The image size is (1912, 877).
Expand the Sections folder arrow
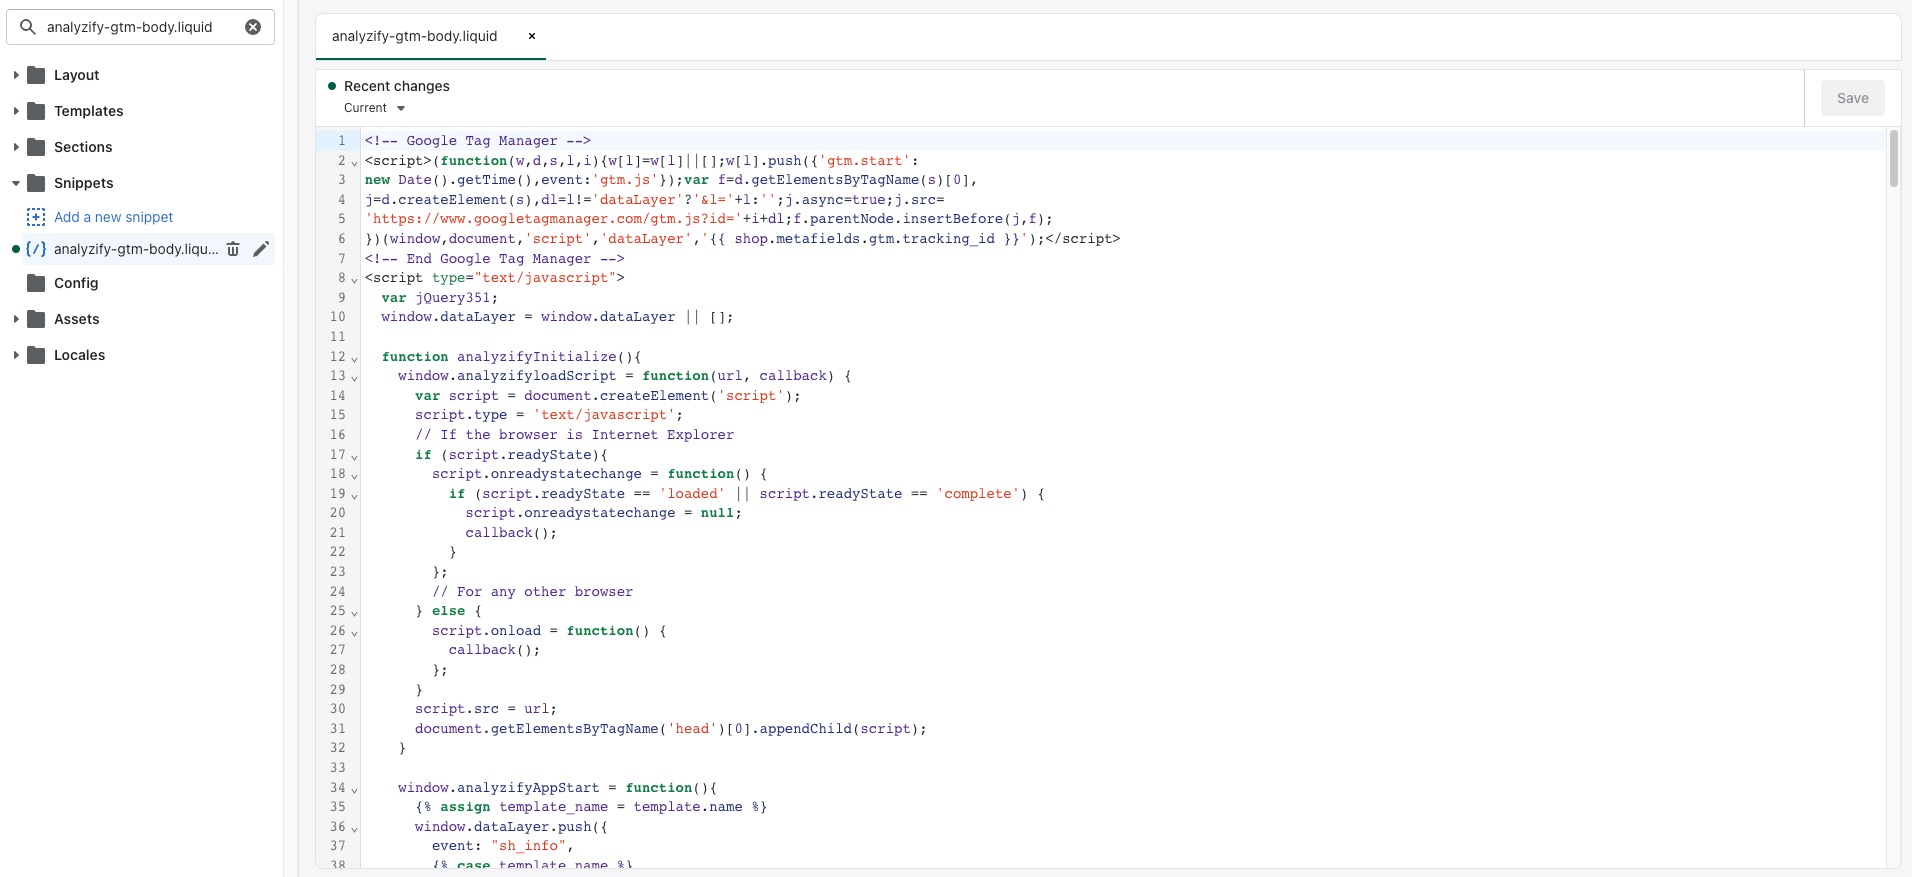pyautogui.click(x=16, y=147)
